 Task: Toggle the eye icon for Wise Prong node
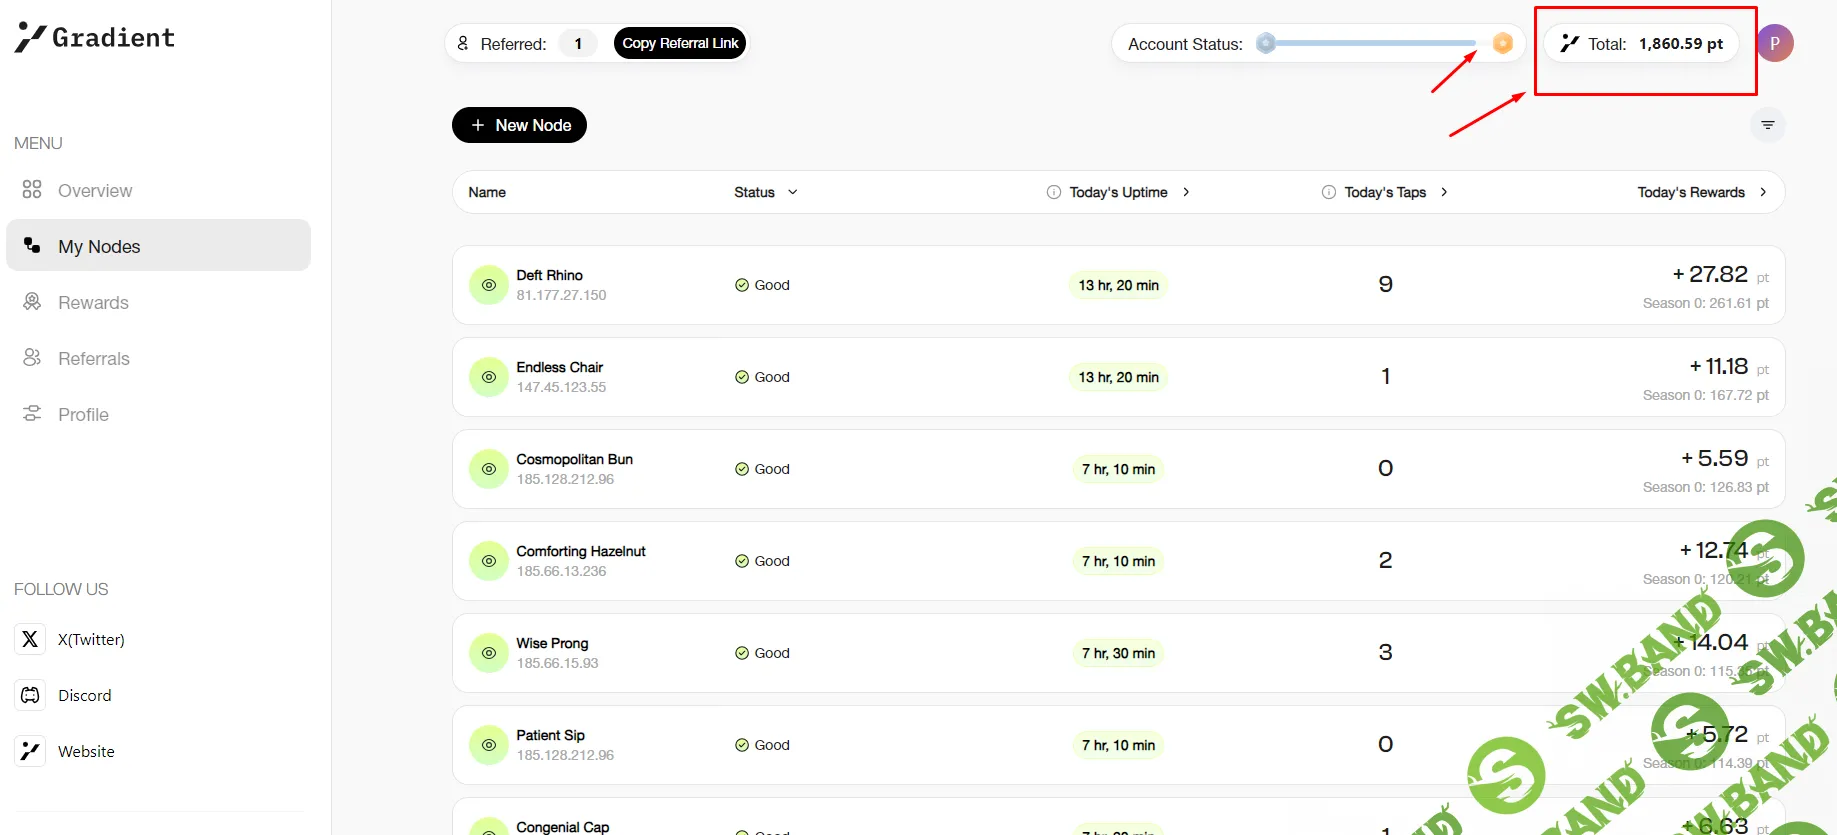pyautogui.click(x=489, y=653)
